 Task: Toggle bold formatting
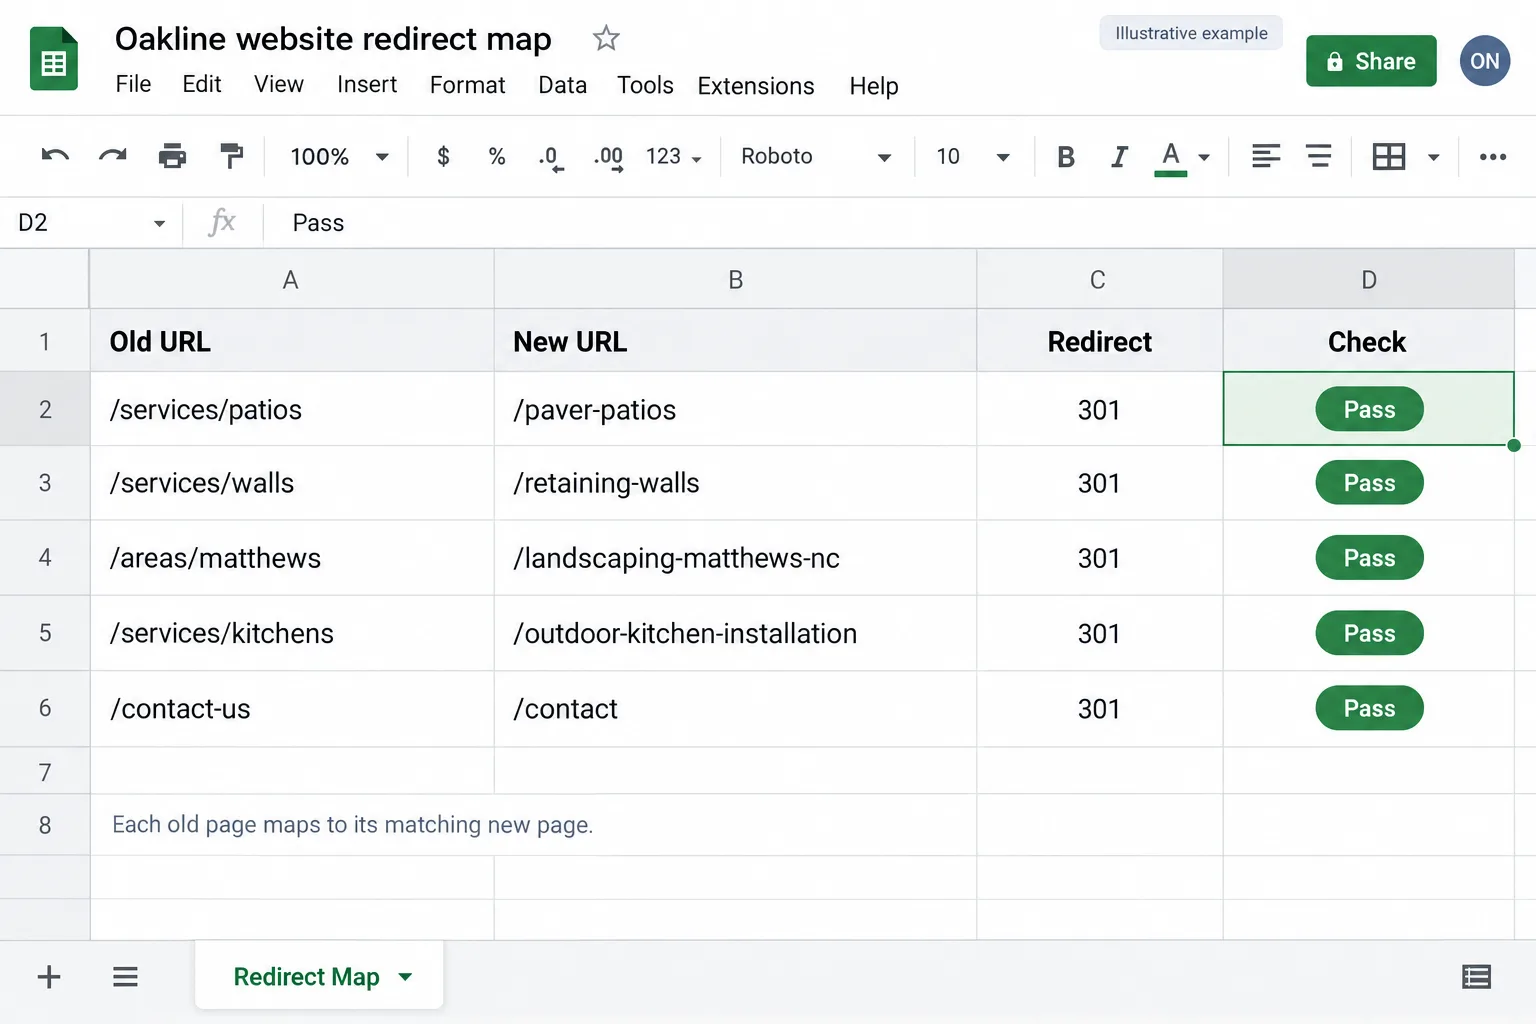(x=1066, y=157)
